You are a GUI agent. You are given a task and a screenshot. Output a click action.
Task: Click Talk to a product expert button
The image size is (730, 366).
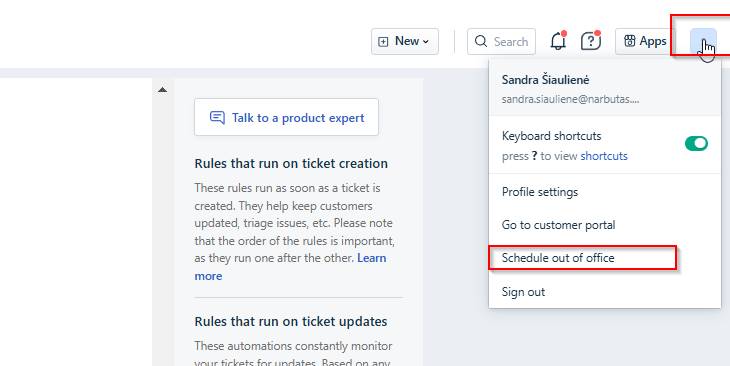click(286, 117)
